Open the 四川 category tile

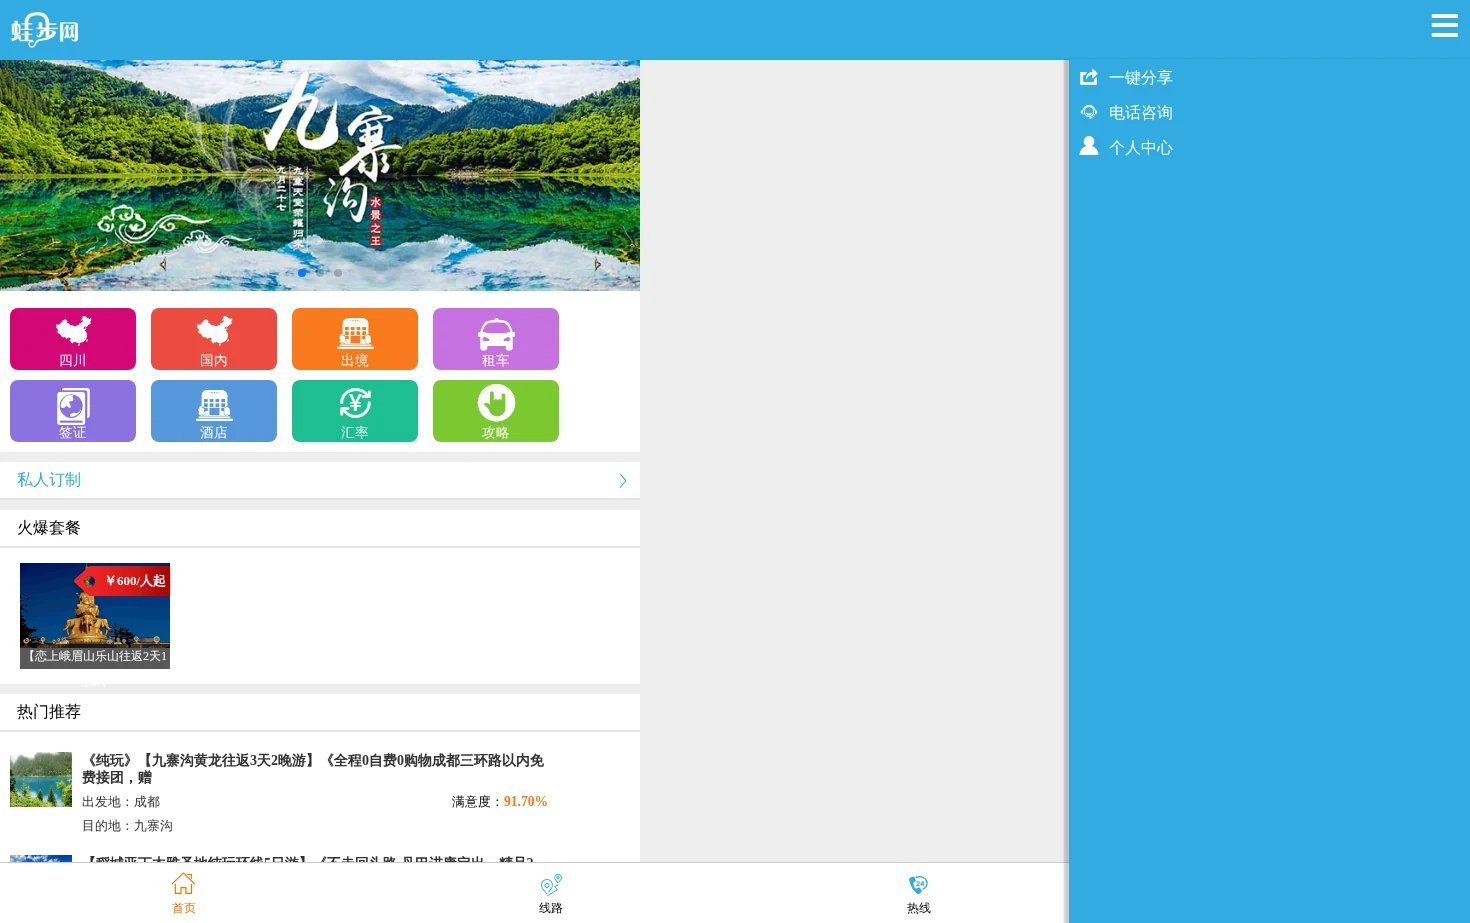[73, 339]
